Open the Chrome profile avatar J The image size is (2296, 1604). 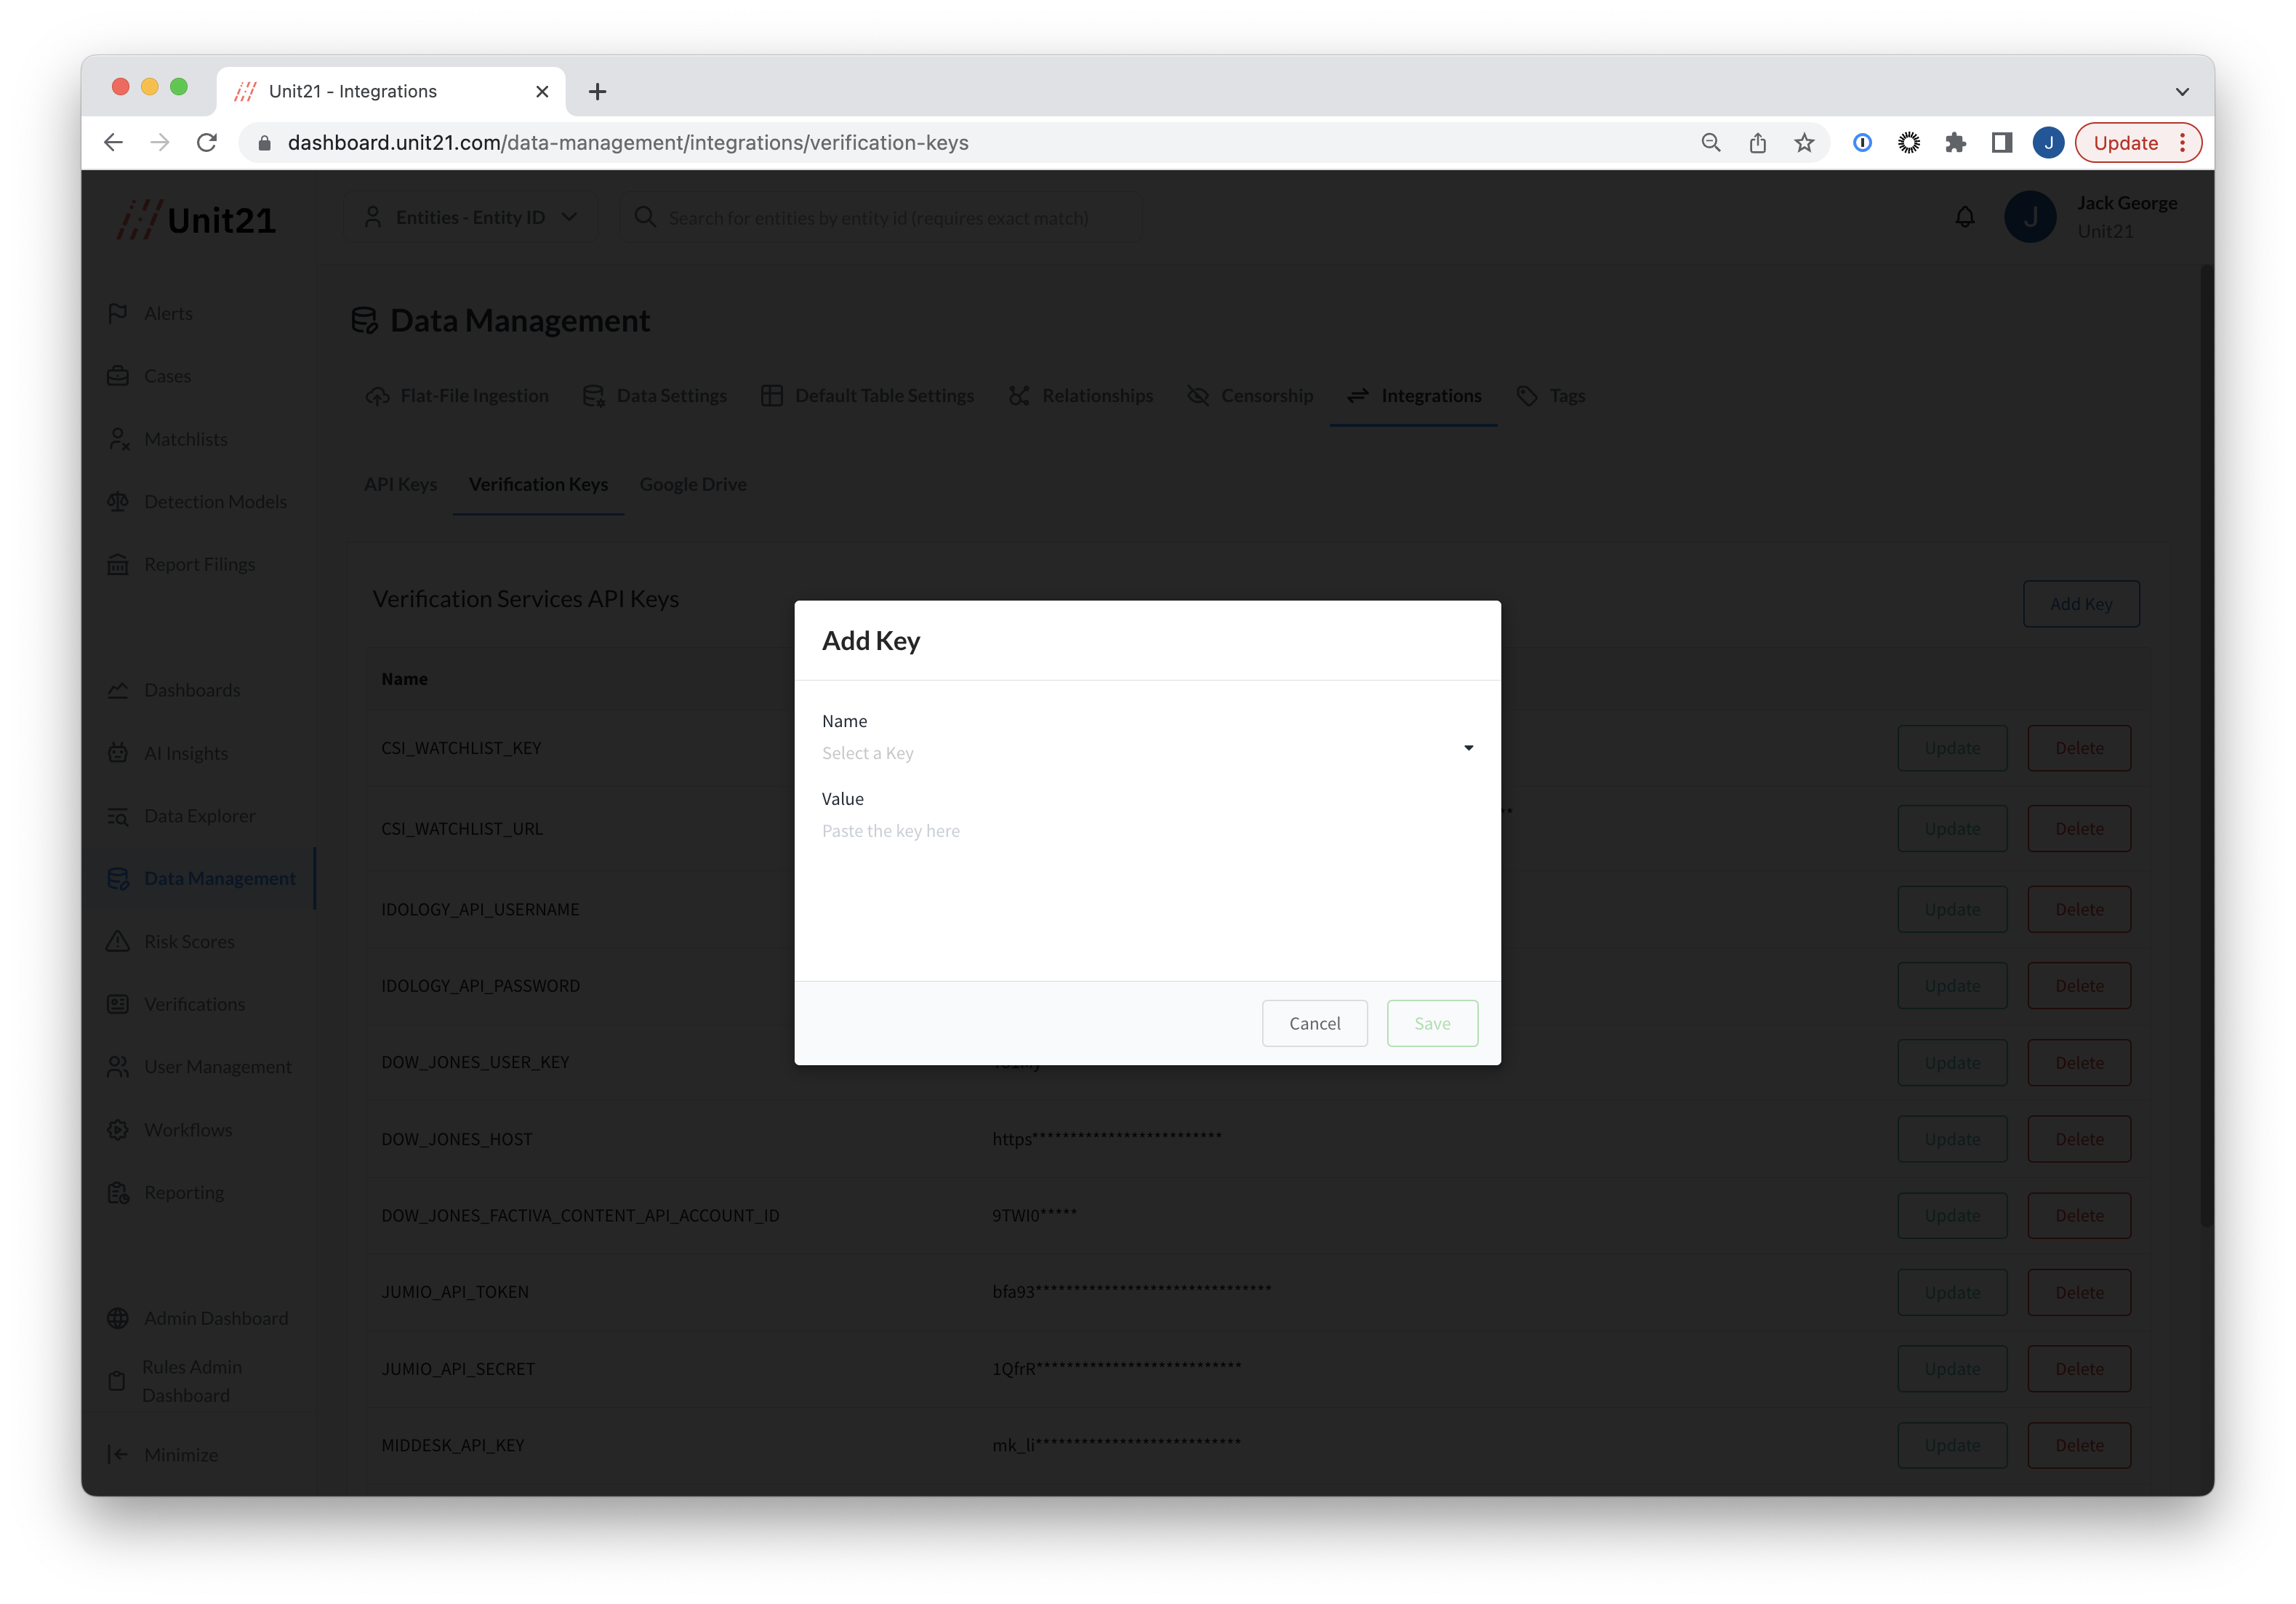2048,143
